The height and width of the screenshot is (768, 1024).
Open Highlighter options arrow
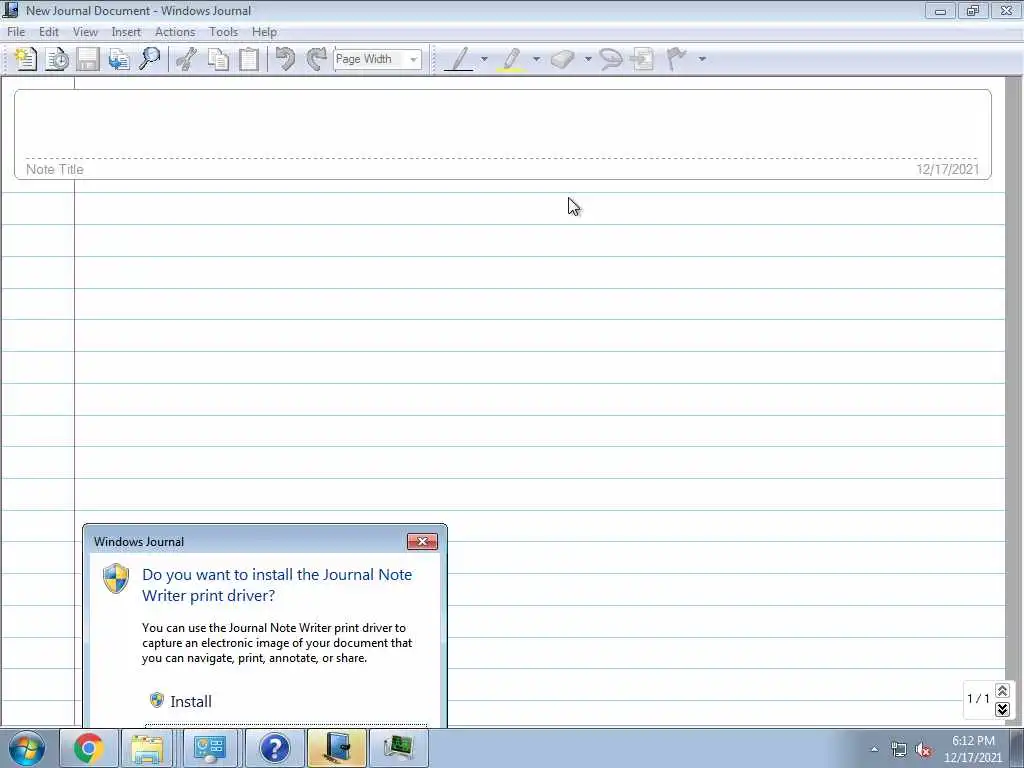point(536,59)
